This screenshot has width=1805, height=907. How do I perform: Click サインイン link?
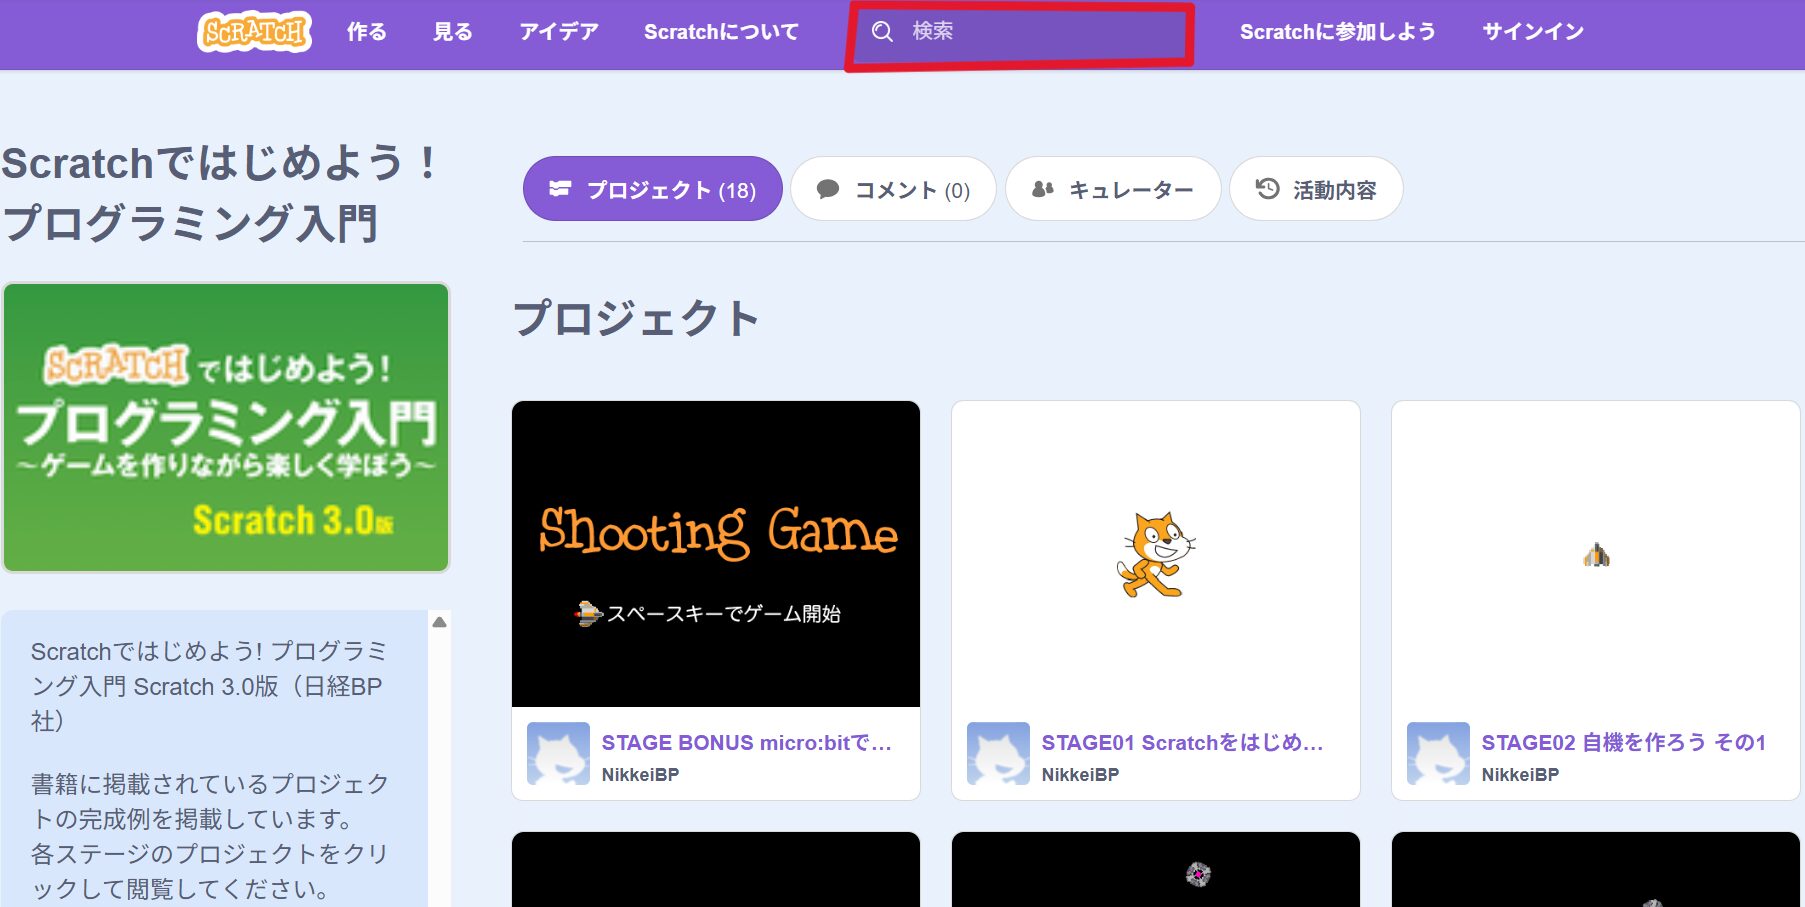coord(1532,32)
